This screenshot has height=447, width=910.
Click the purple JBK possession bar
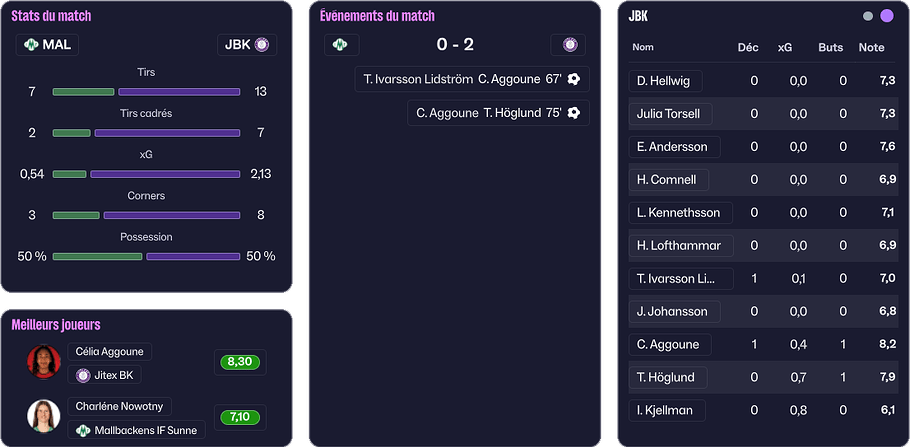point(193,257)
